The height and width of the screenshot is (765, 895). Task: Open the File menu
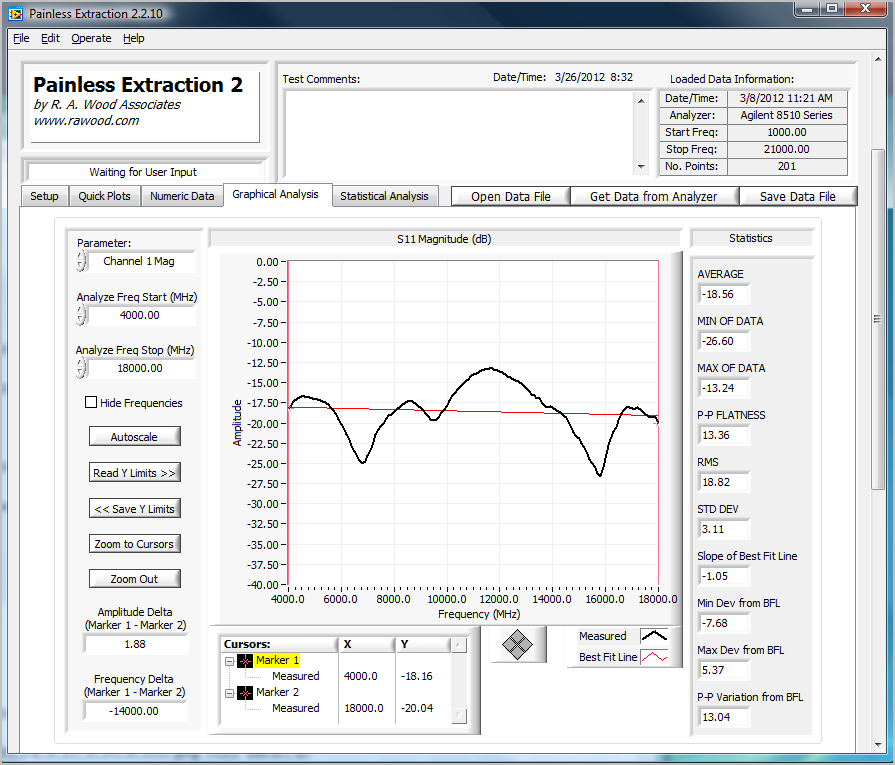click(21, 38)
